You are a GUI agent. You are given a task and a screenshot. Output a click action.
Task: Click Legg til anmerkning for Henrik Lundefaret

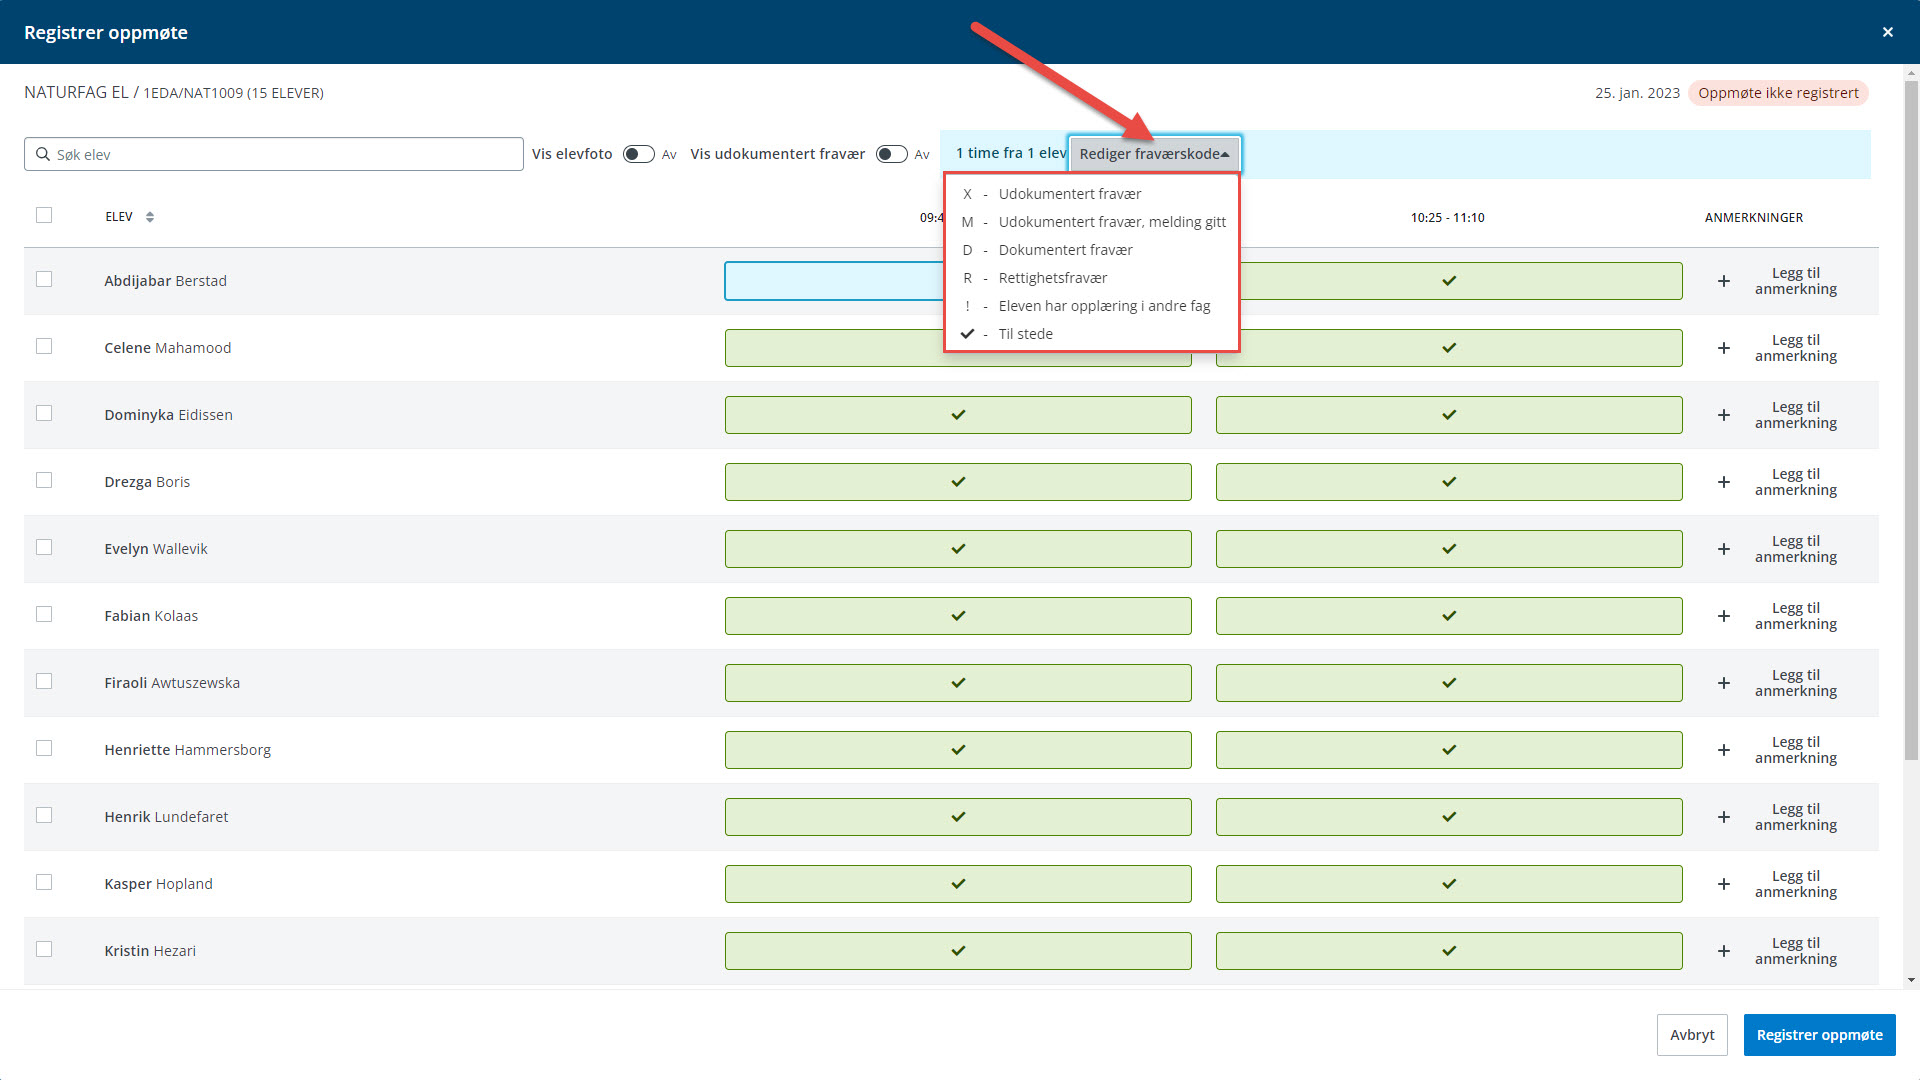point(1795,817)
